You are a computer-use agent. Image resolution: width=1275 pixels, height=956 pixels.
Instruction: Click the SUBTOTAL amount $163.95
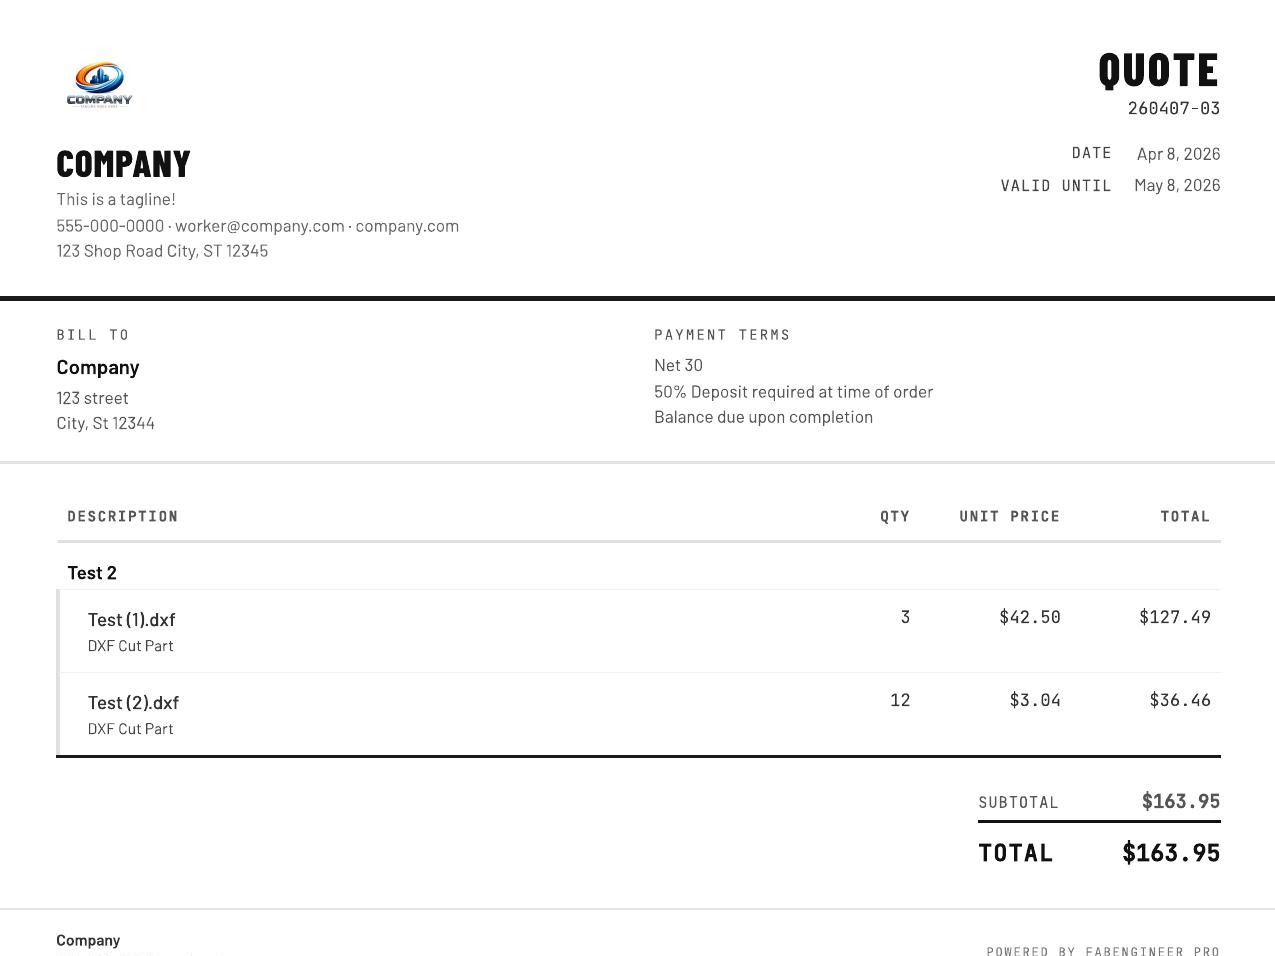(1180, 802)
